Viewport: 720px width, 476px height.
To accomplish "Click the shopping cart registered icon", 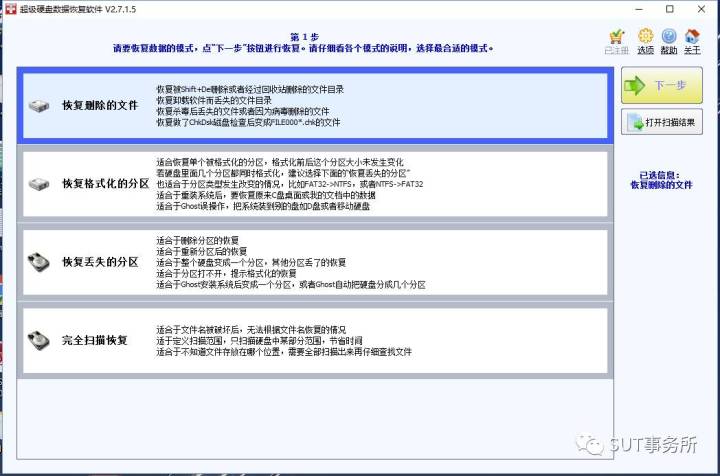I will [616, 37].
